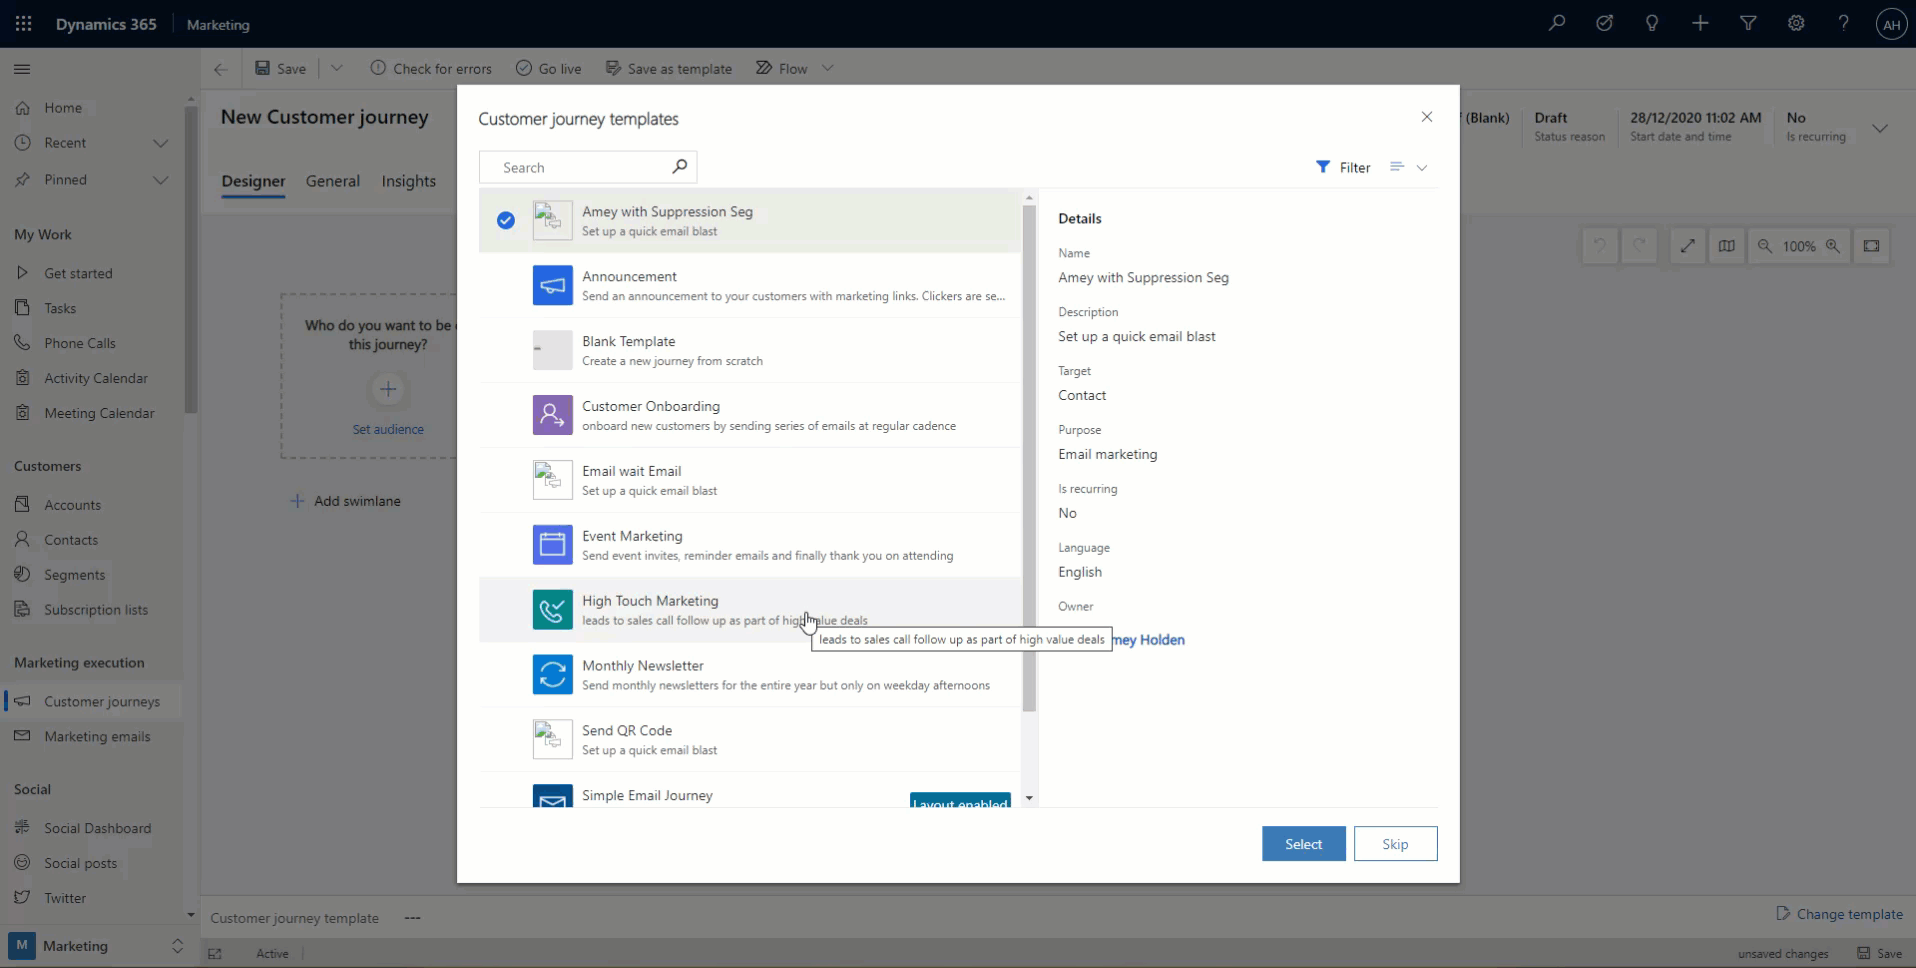Click Add swimlane

[345, 501]
